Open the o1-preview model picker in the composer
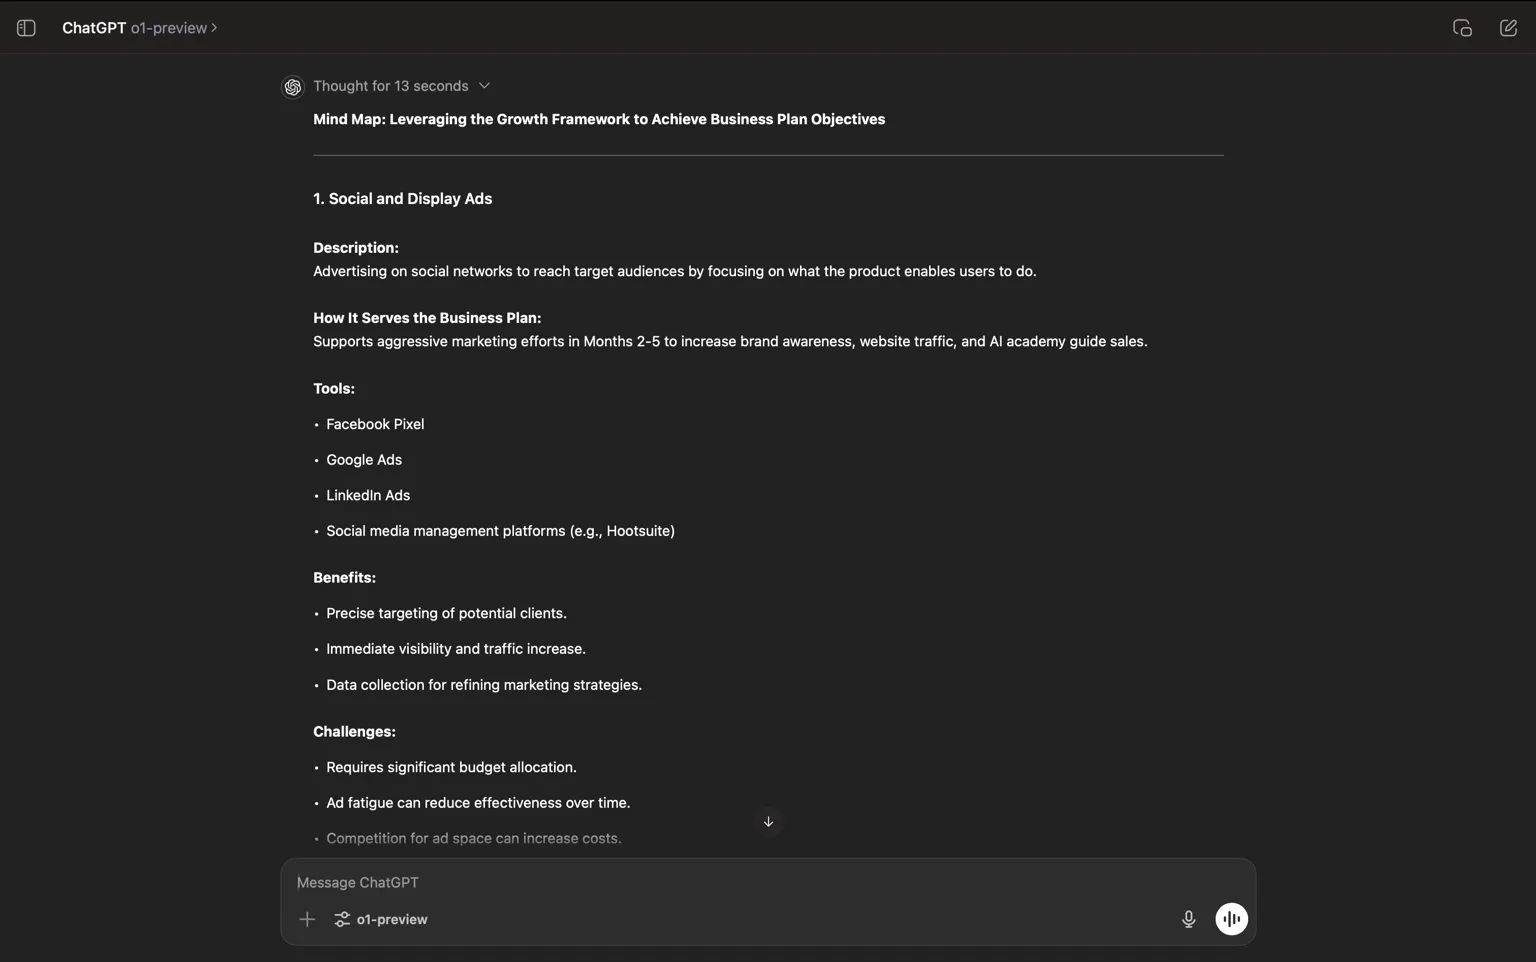1536x962 pixels. (381, 919)
